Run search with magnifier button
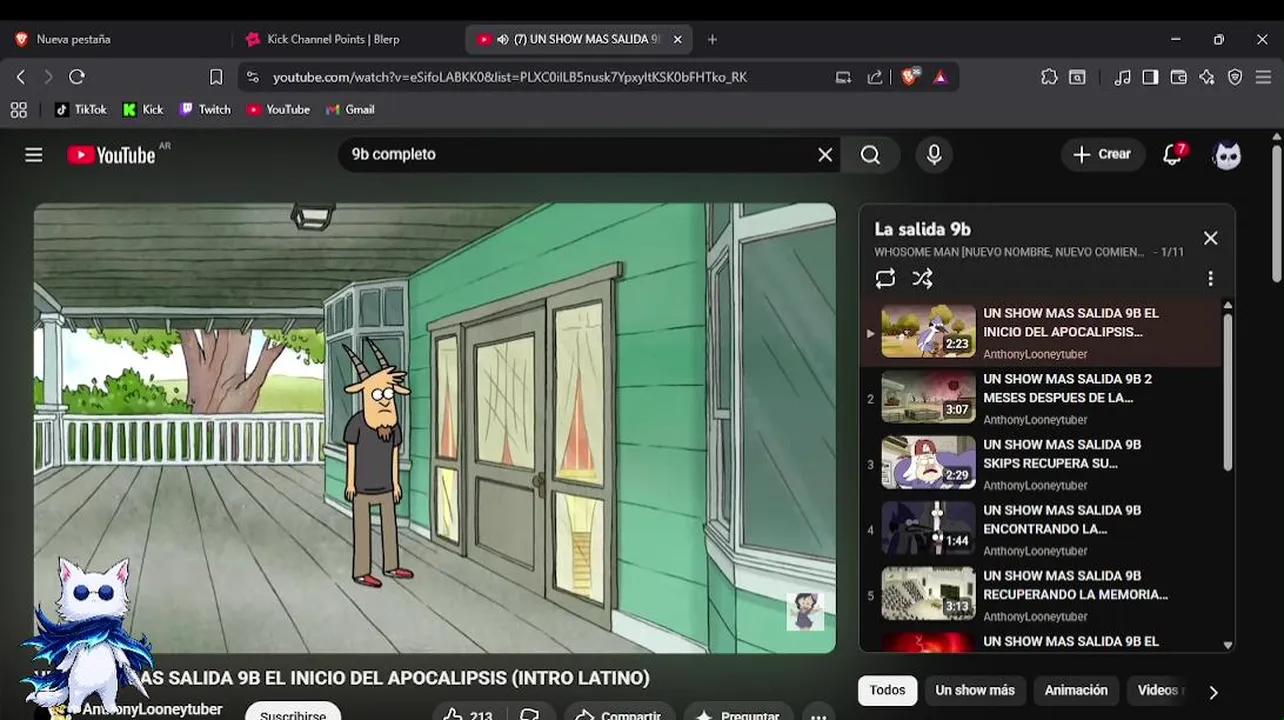 [x=870, y=155]
